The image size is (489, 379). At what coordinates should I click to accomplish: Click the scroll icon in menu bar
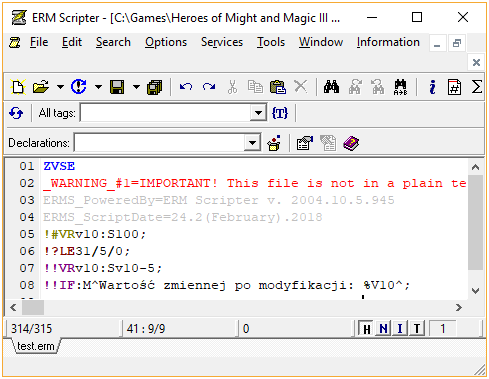[14, 43]
